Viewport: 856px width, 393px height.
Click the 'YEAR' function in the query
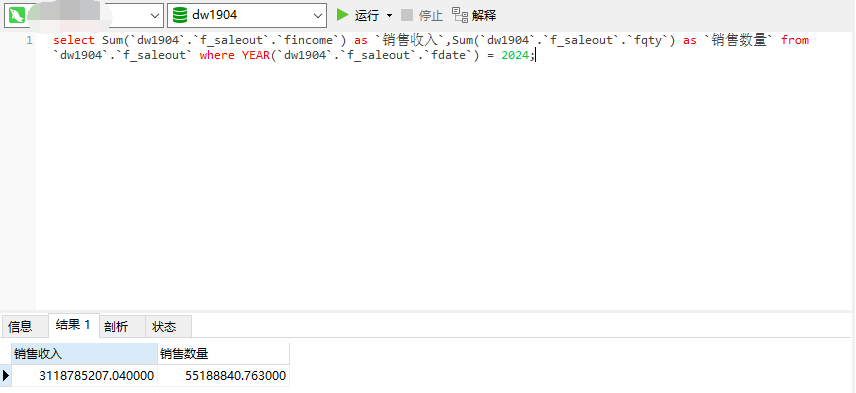click(255, 55)
